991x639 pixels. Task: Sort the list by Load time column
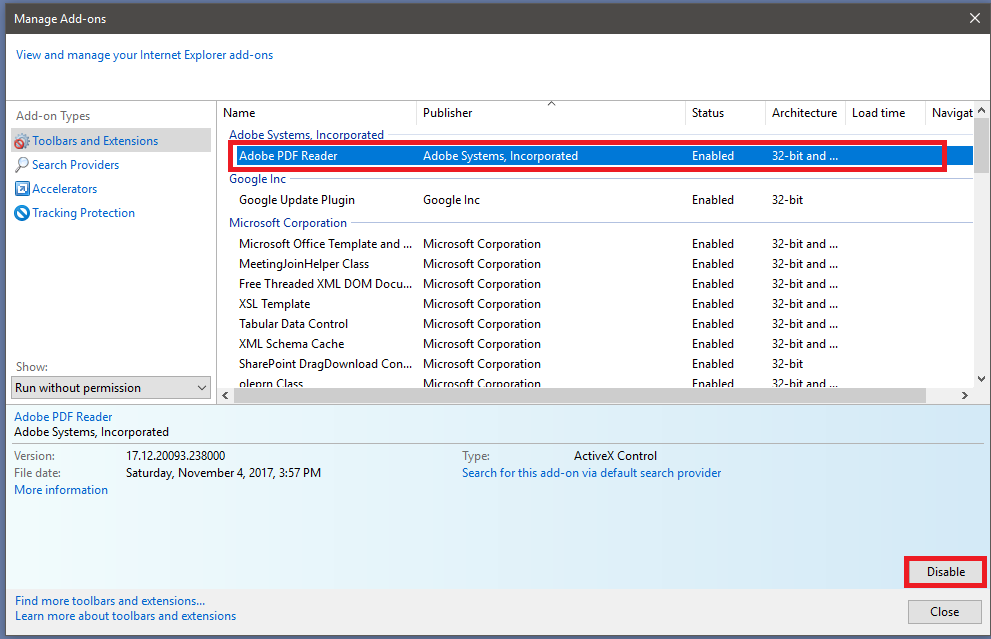[885, 113]
